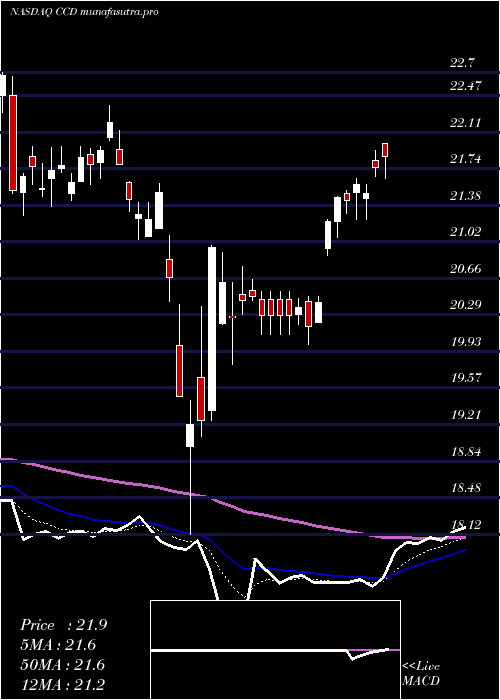Screen dimensions: 500x700
Task: Click the Price : 21.9 readout
Action: tap(63, 625)
